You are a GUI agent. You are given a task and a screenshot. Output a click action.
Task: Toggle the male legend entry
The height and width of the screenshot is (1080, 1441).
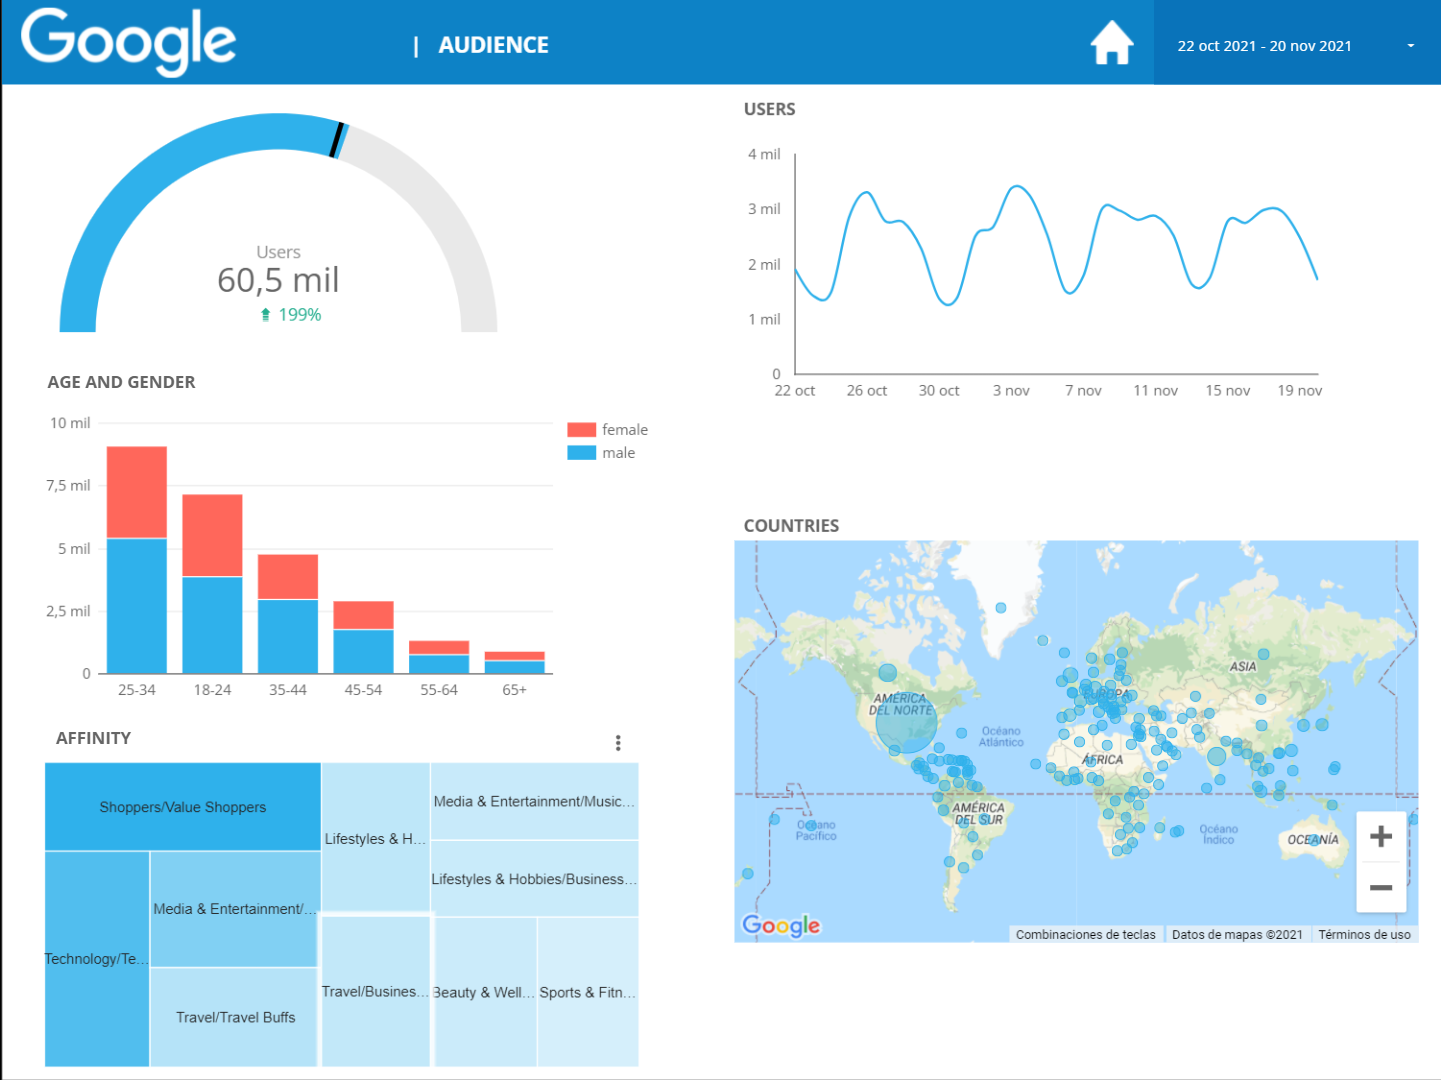601,452
